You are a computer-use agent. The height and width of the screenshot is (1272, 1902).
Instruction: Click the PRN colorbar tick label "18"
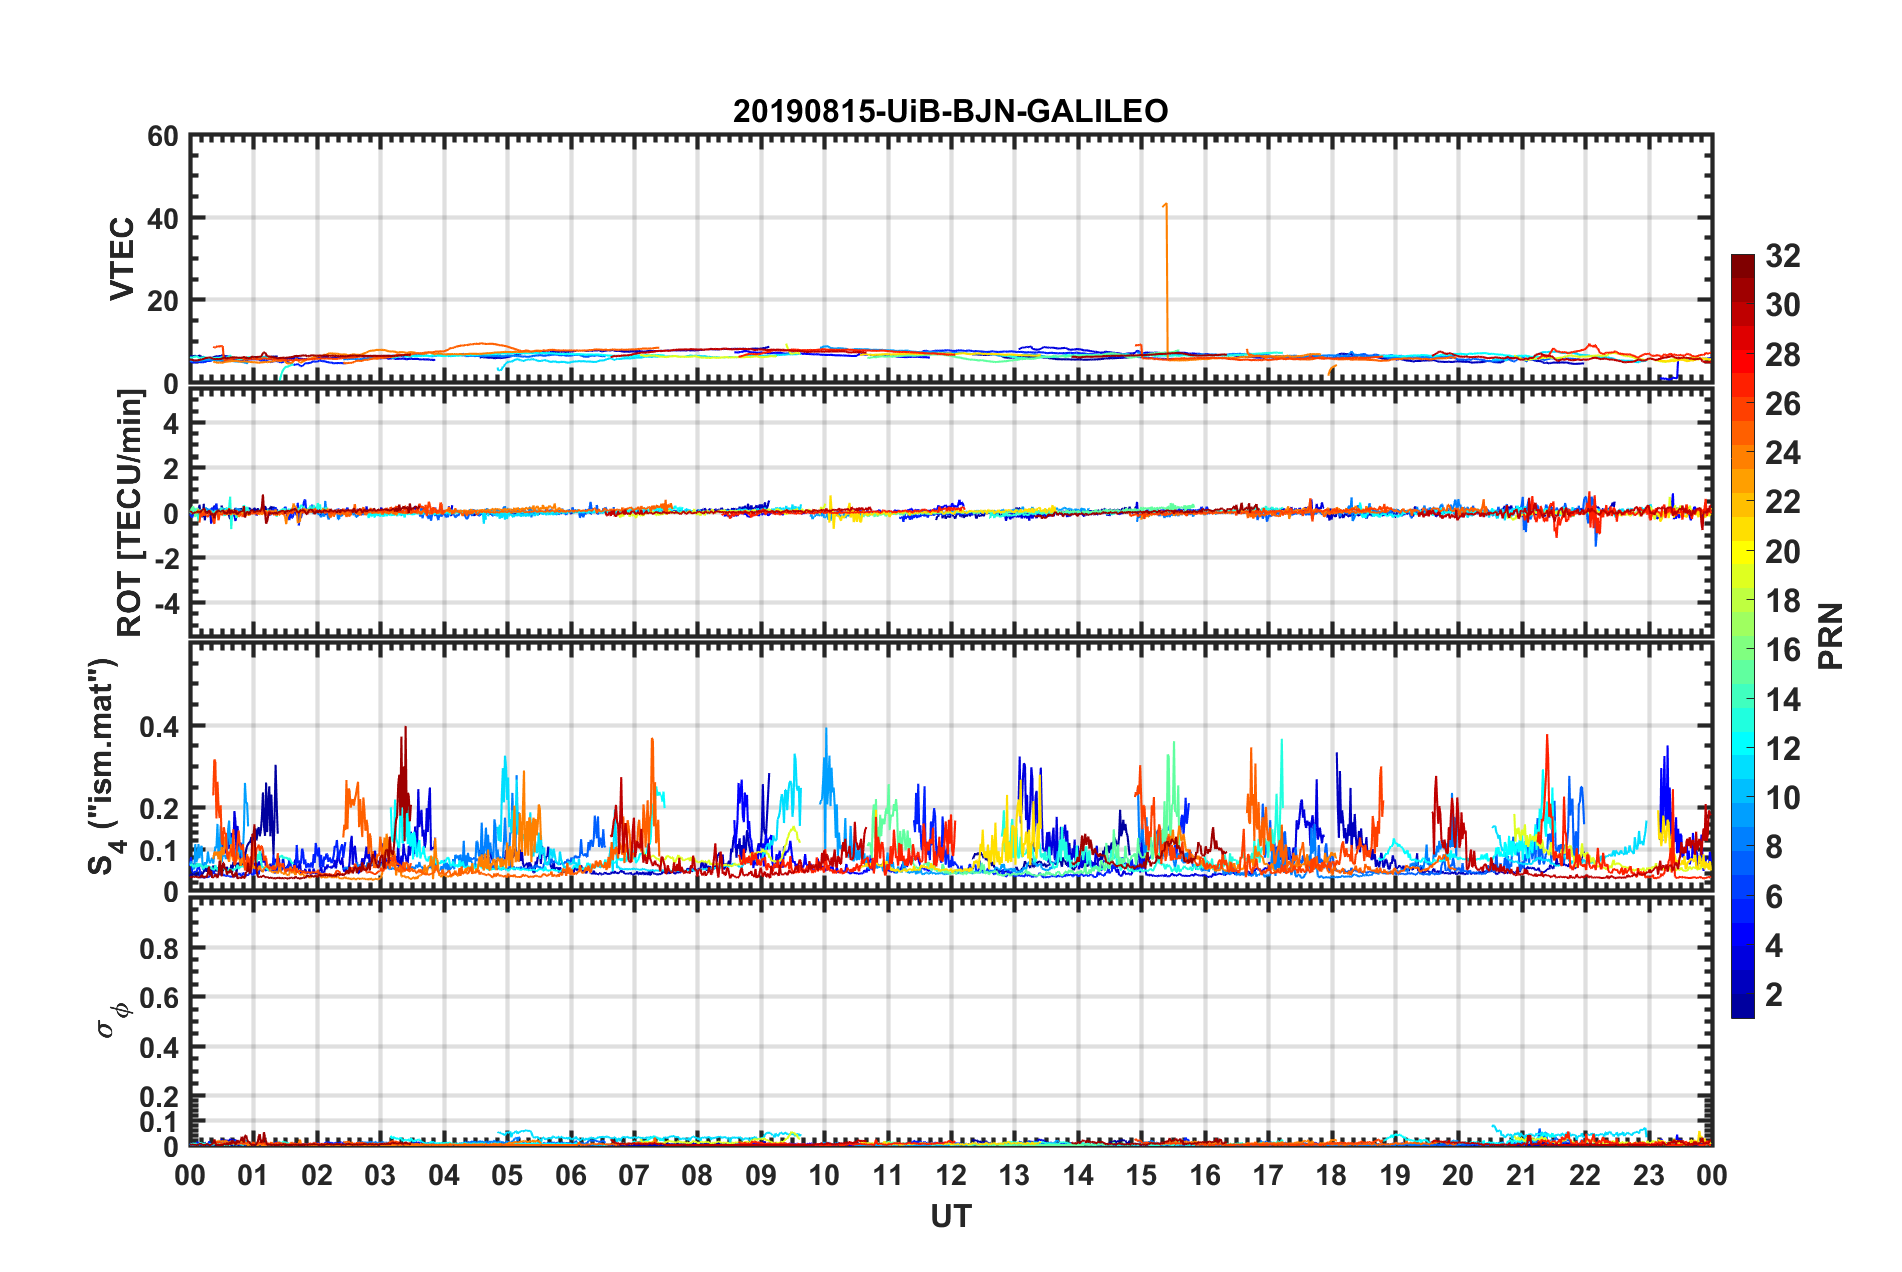pyautogui.click(x=1783, y=601)
